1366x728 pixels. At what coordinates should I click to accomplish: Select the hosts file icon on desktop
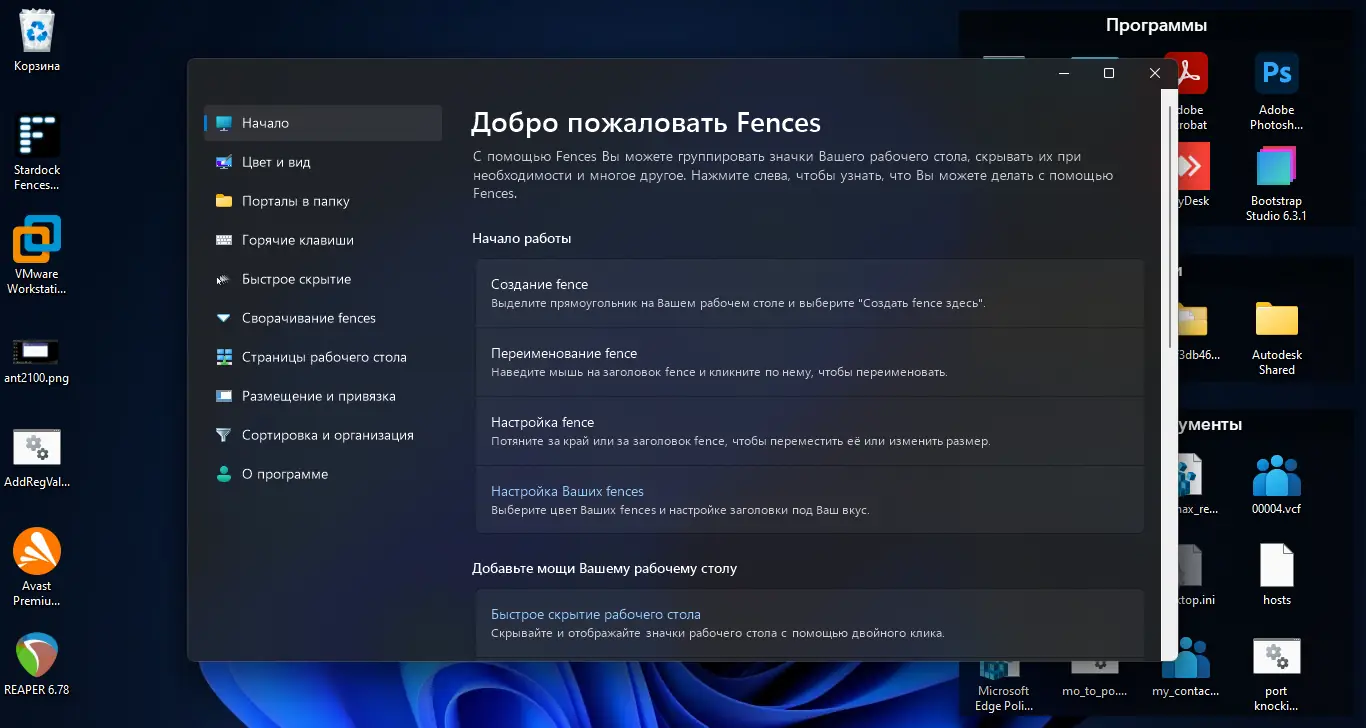pos(1277,575)
